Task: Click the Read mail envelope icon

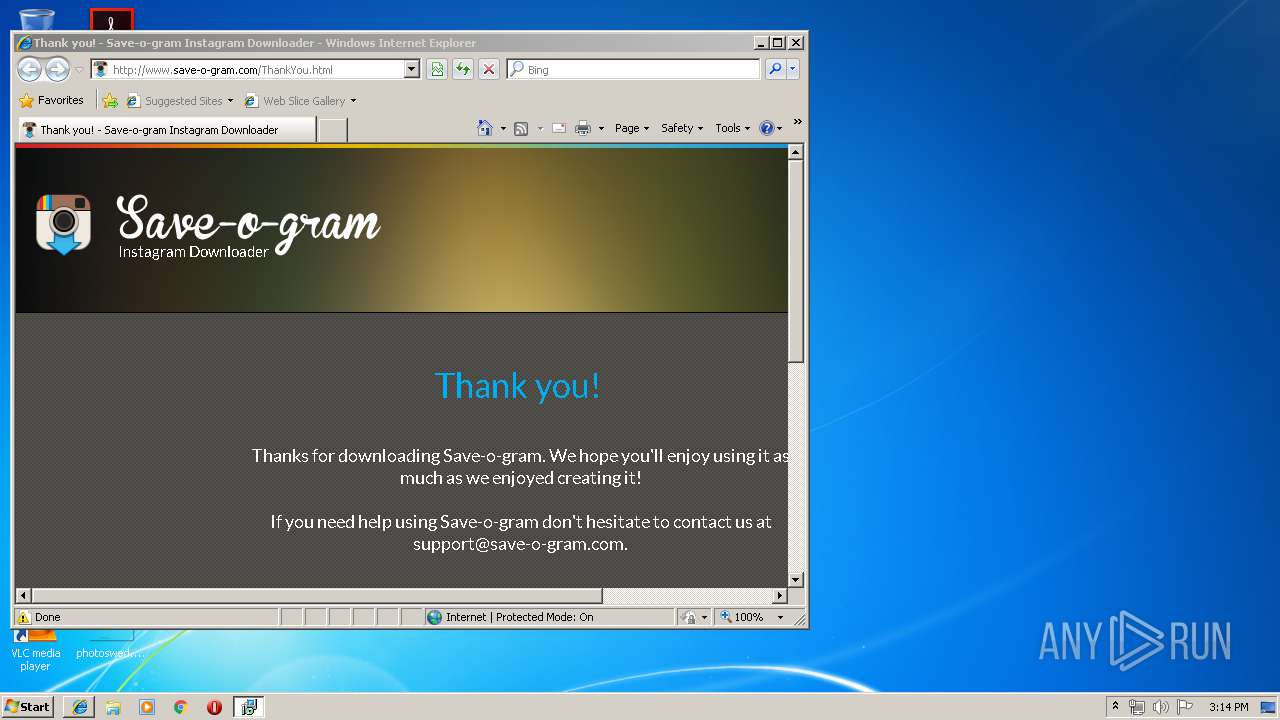Action: click(x=558, y=128)
